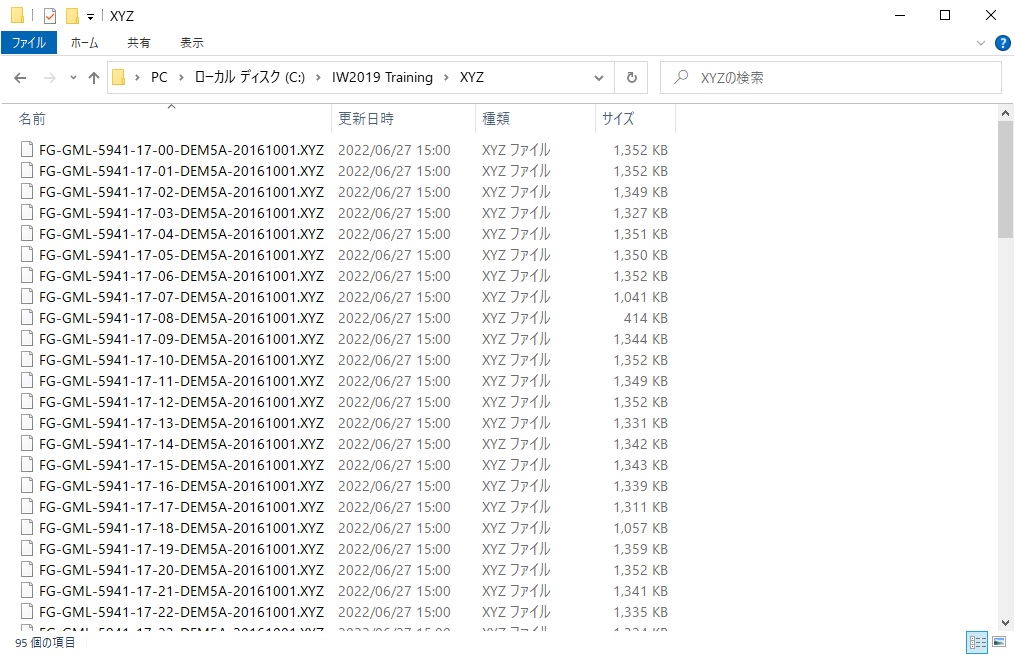The image size is (1015, 655).
Task: Select file FG-GML-5941-17-20-DEM5A-20161001.XYZ
Action: [181, 570]
